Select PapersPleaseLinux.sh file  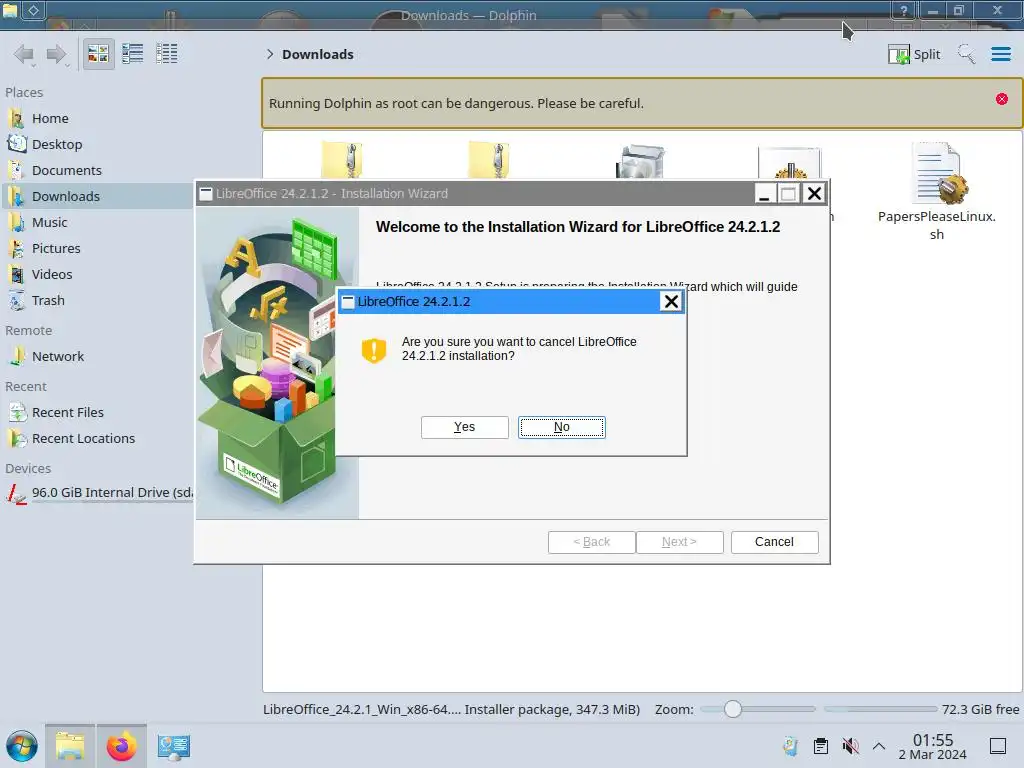click(936, 192)
